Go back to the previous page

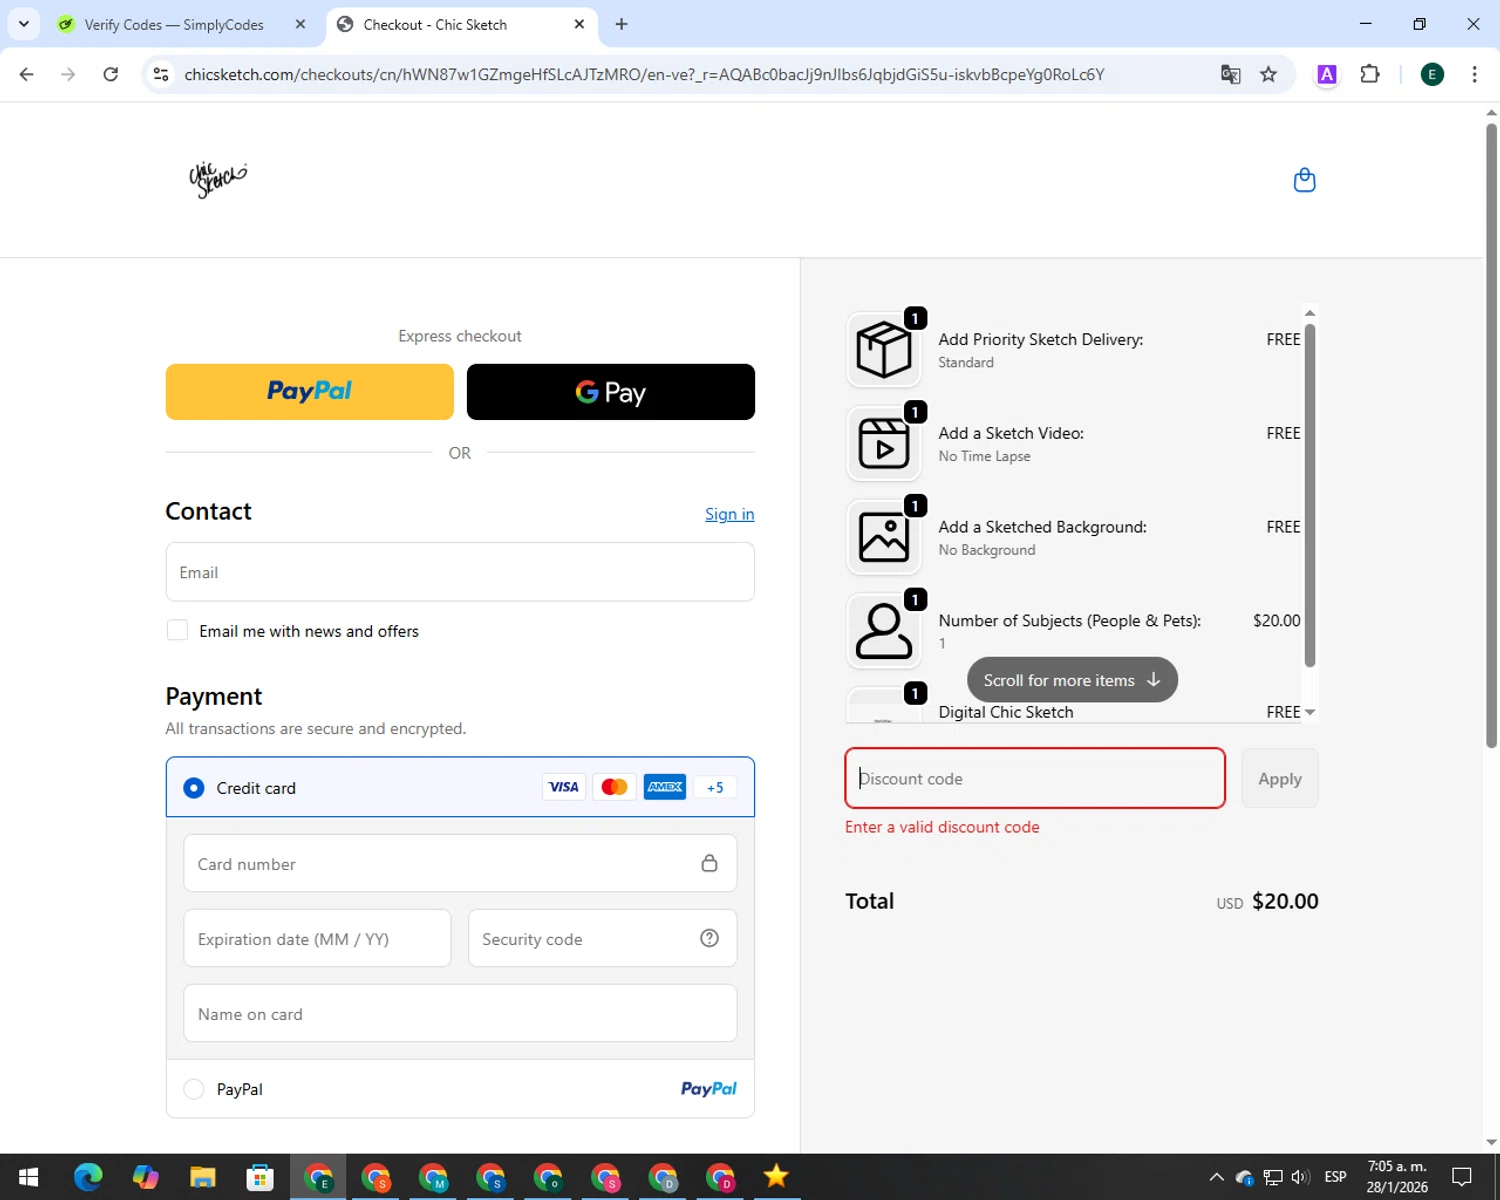(27, 74)
